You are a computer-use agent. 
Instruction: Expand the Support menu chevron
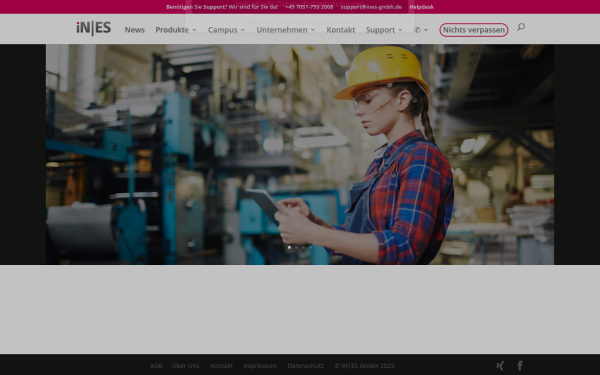[x=400, y=30]
